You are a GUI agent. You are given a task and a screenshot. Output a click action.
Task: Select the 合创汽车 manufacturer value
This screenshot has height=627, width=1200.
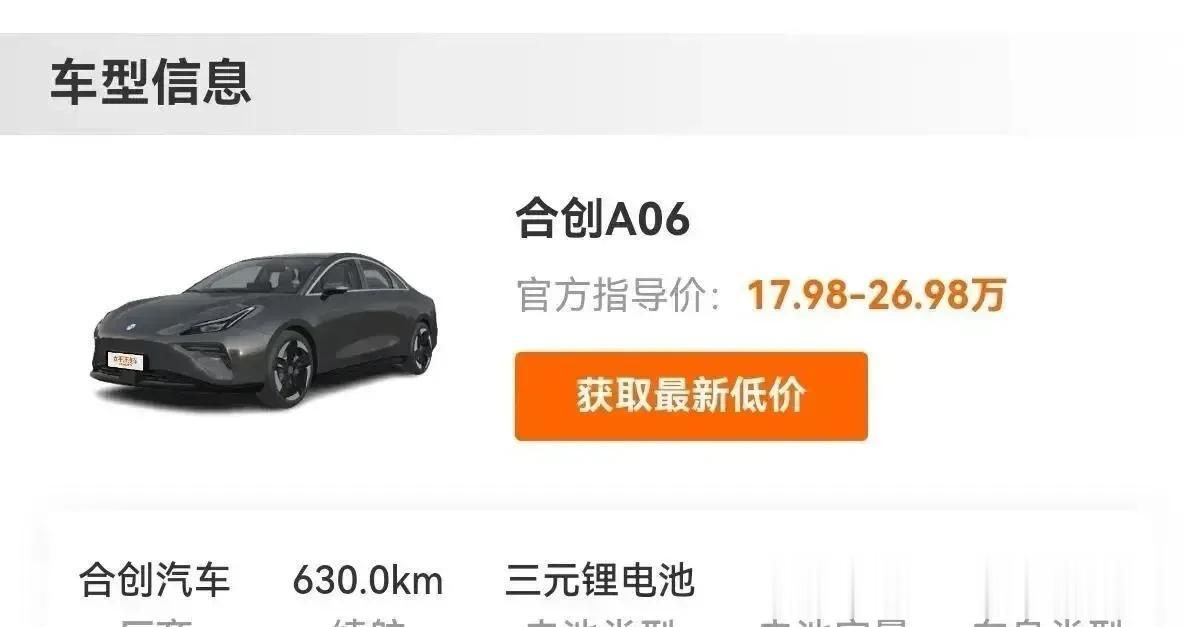pos(155,579)
